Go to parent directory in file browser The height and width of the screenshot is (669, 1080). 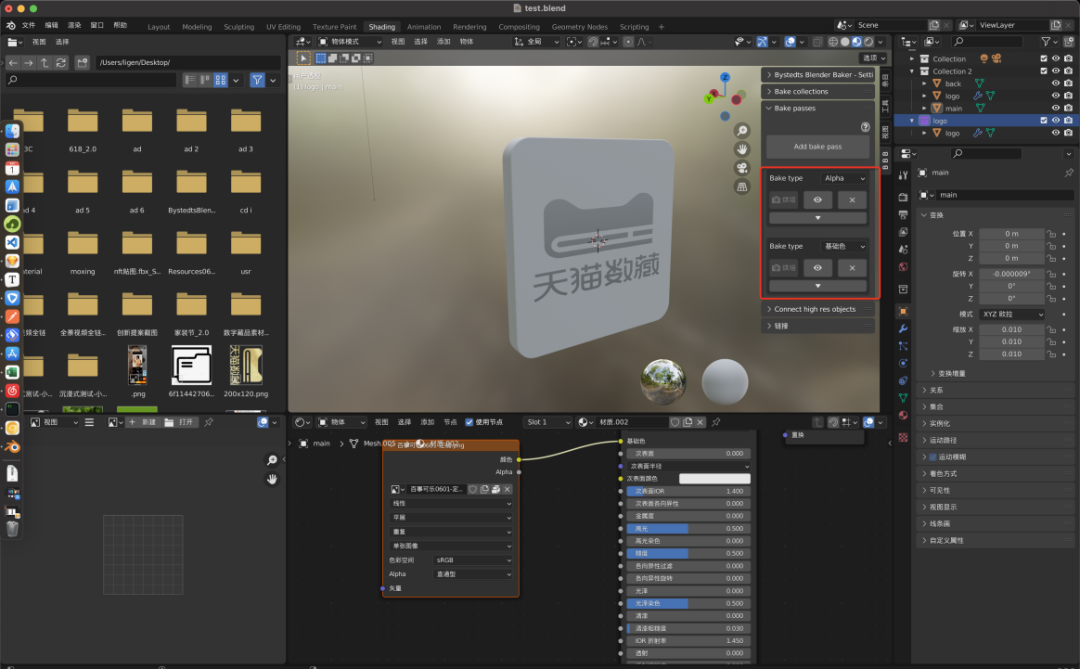point(45,63)
